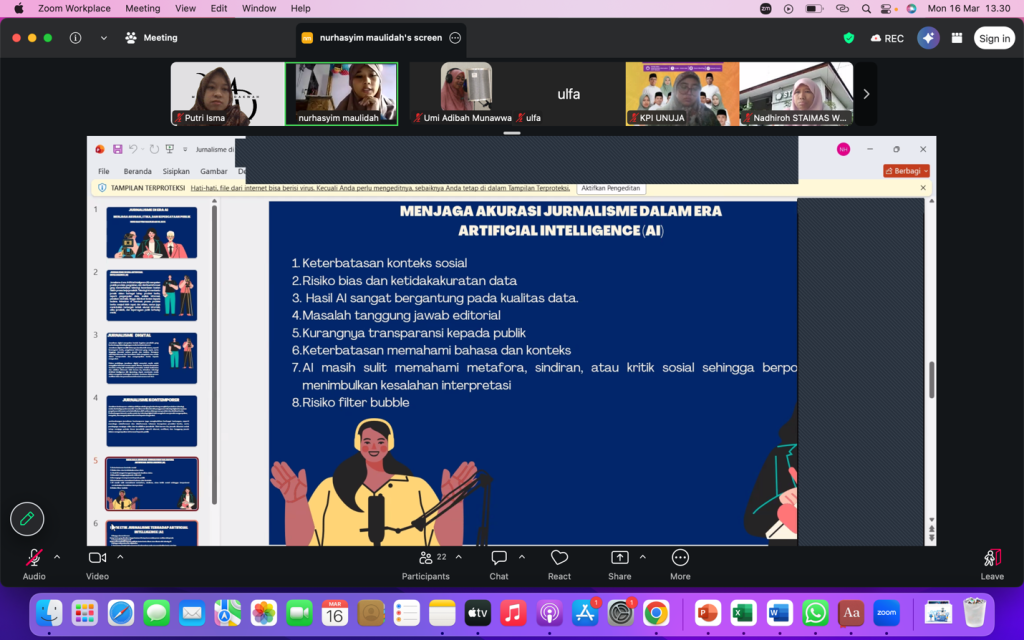Show next participants with right arrow
This screenshot has height=640, width=1024.
(x=866, y=94)
